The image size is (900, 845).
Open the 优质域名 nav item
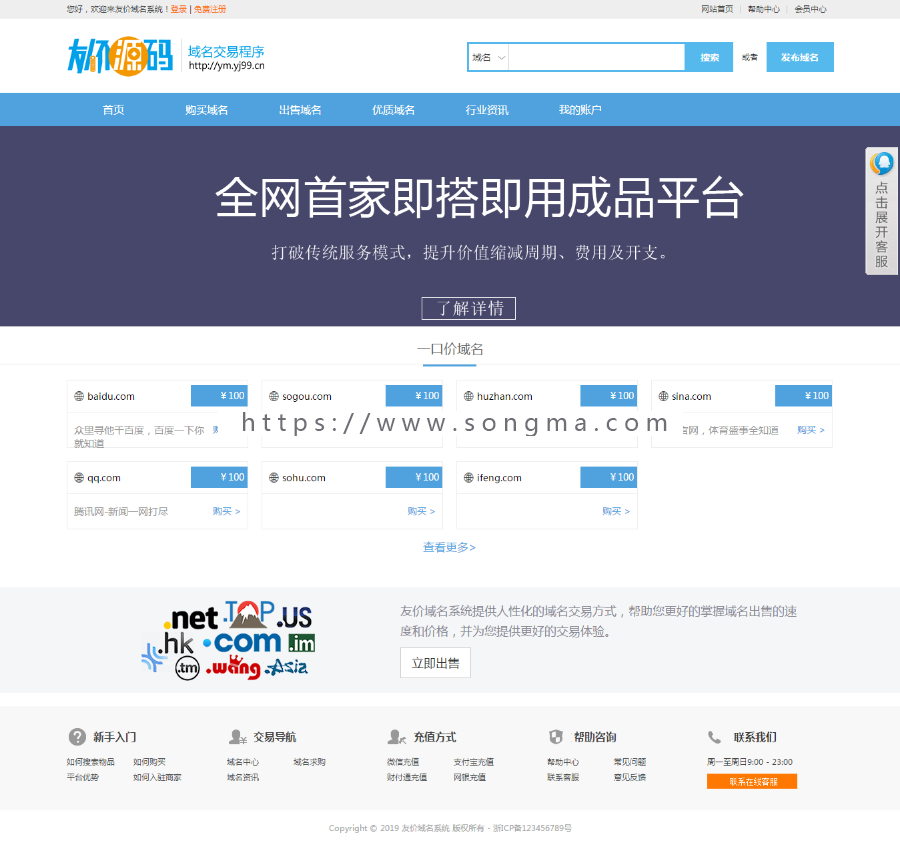394,110
